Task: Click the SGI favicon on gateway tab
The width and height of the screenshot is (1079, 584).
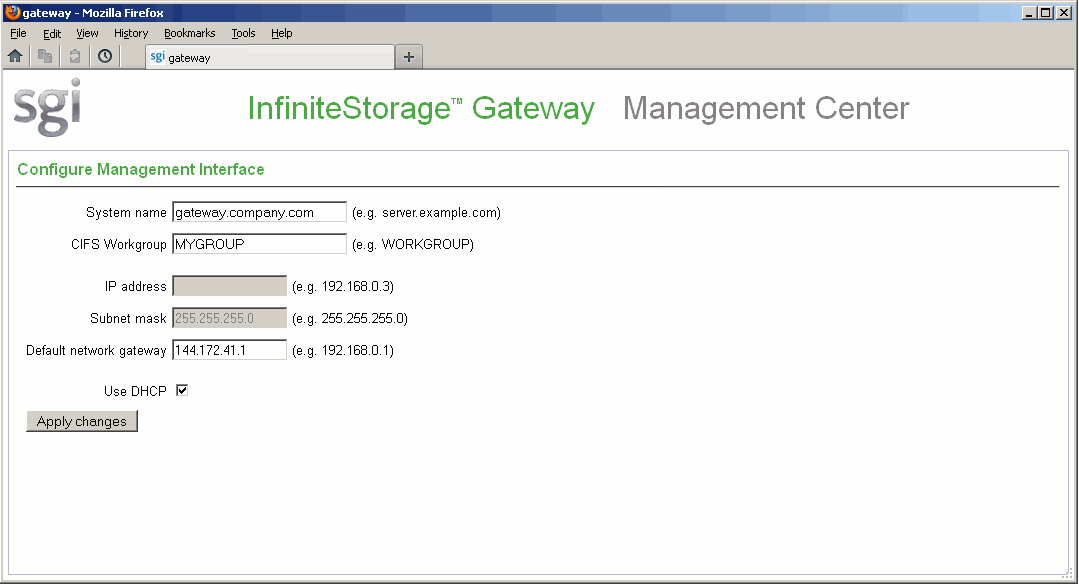Action: tap(158, 57)
